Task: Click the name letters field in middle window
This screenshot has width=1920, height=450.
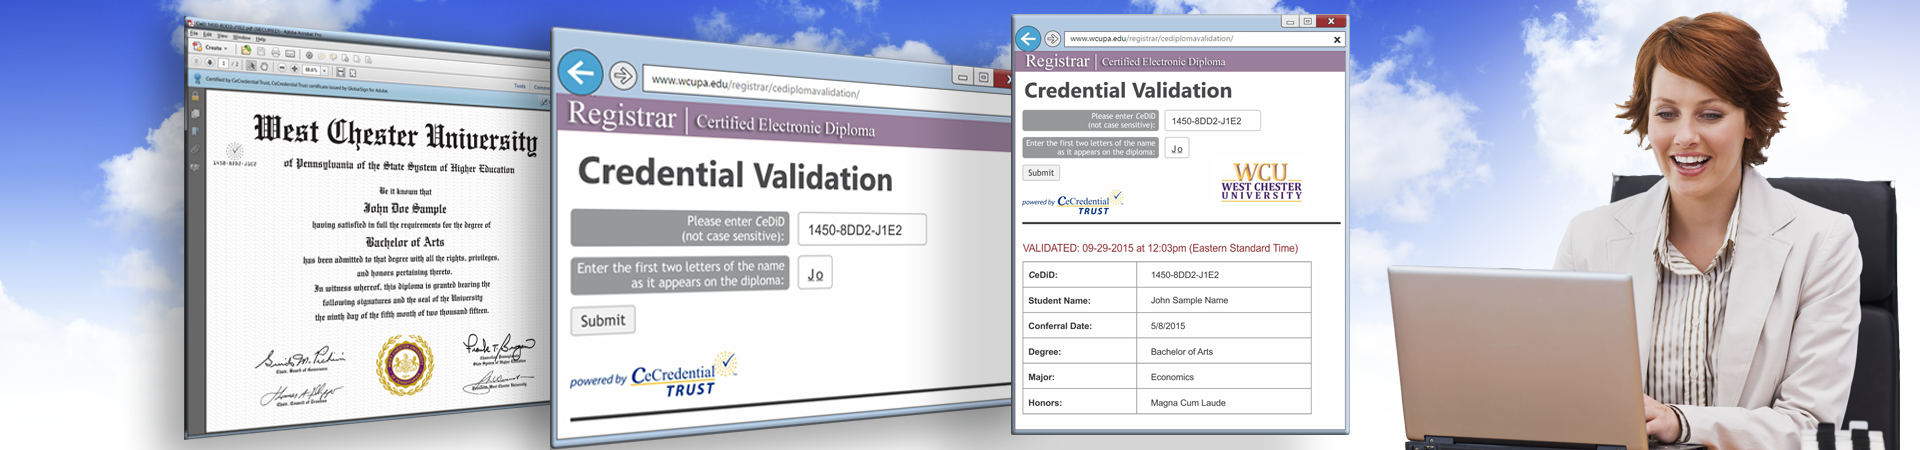Action: (815, 273)
